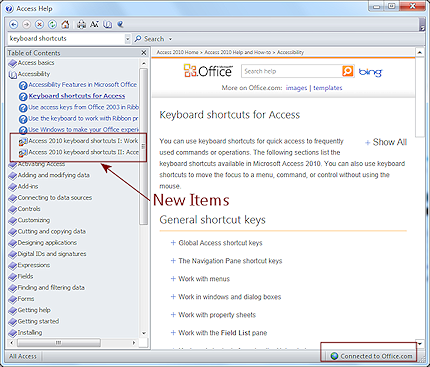Click the Stop loading icon
Viewport: 430px width, 367px height.
(39, 24)
